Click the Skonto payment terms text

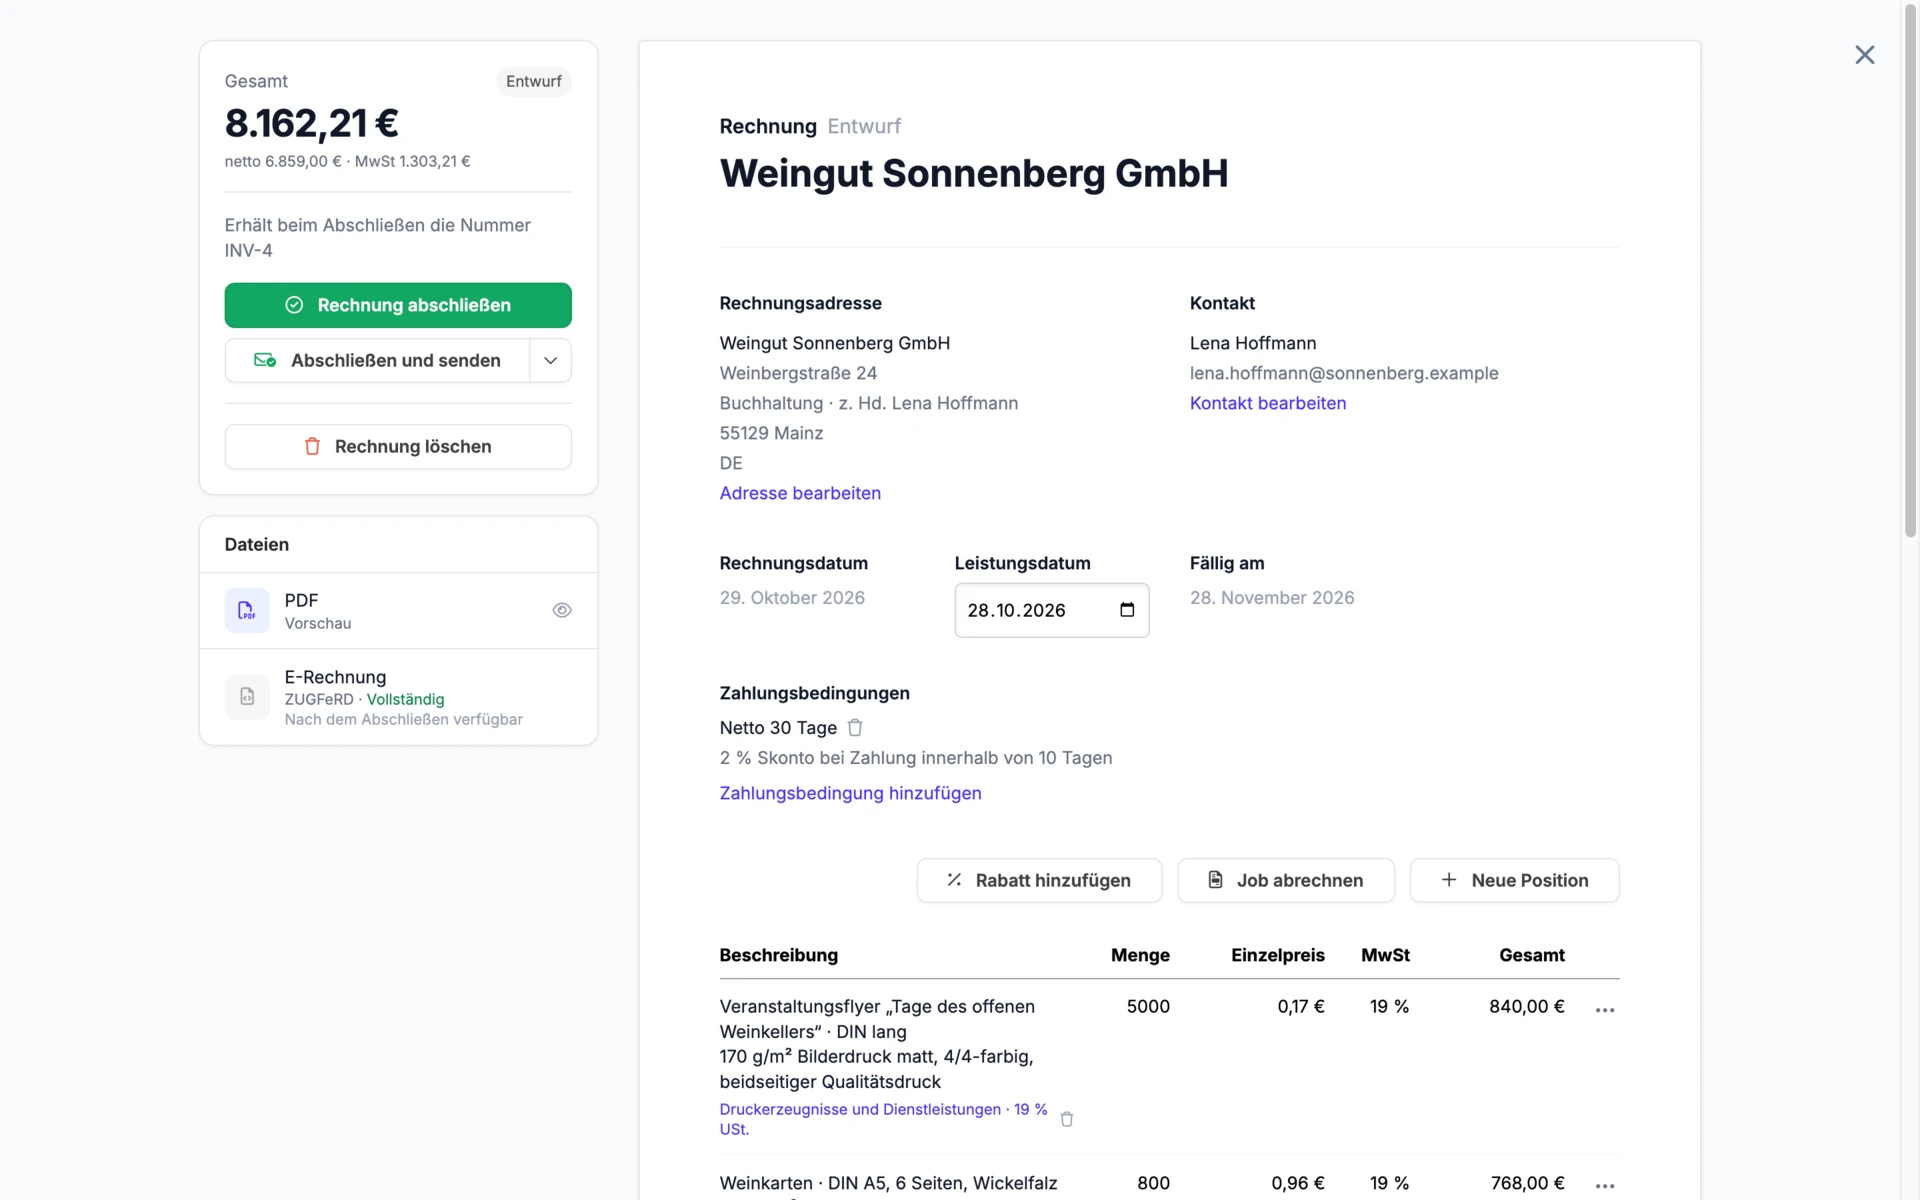click(x=916, y=758)
